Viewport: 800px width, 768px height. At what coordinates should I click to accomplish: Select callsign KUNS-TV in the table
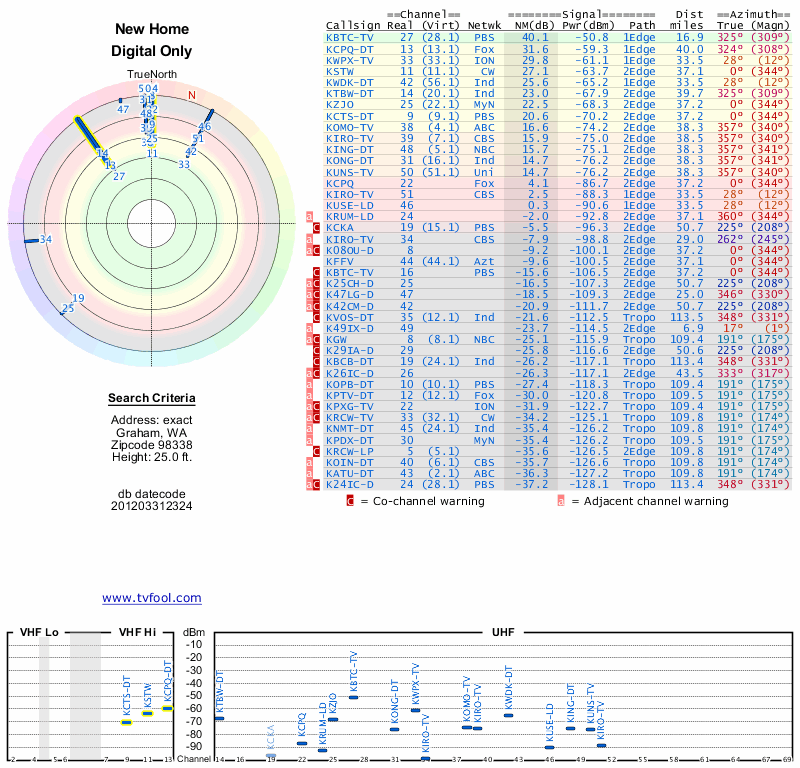350,172
